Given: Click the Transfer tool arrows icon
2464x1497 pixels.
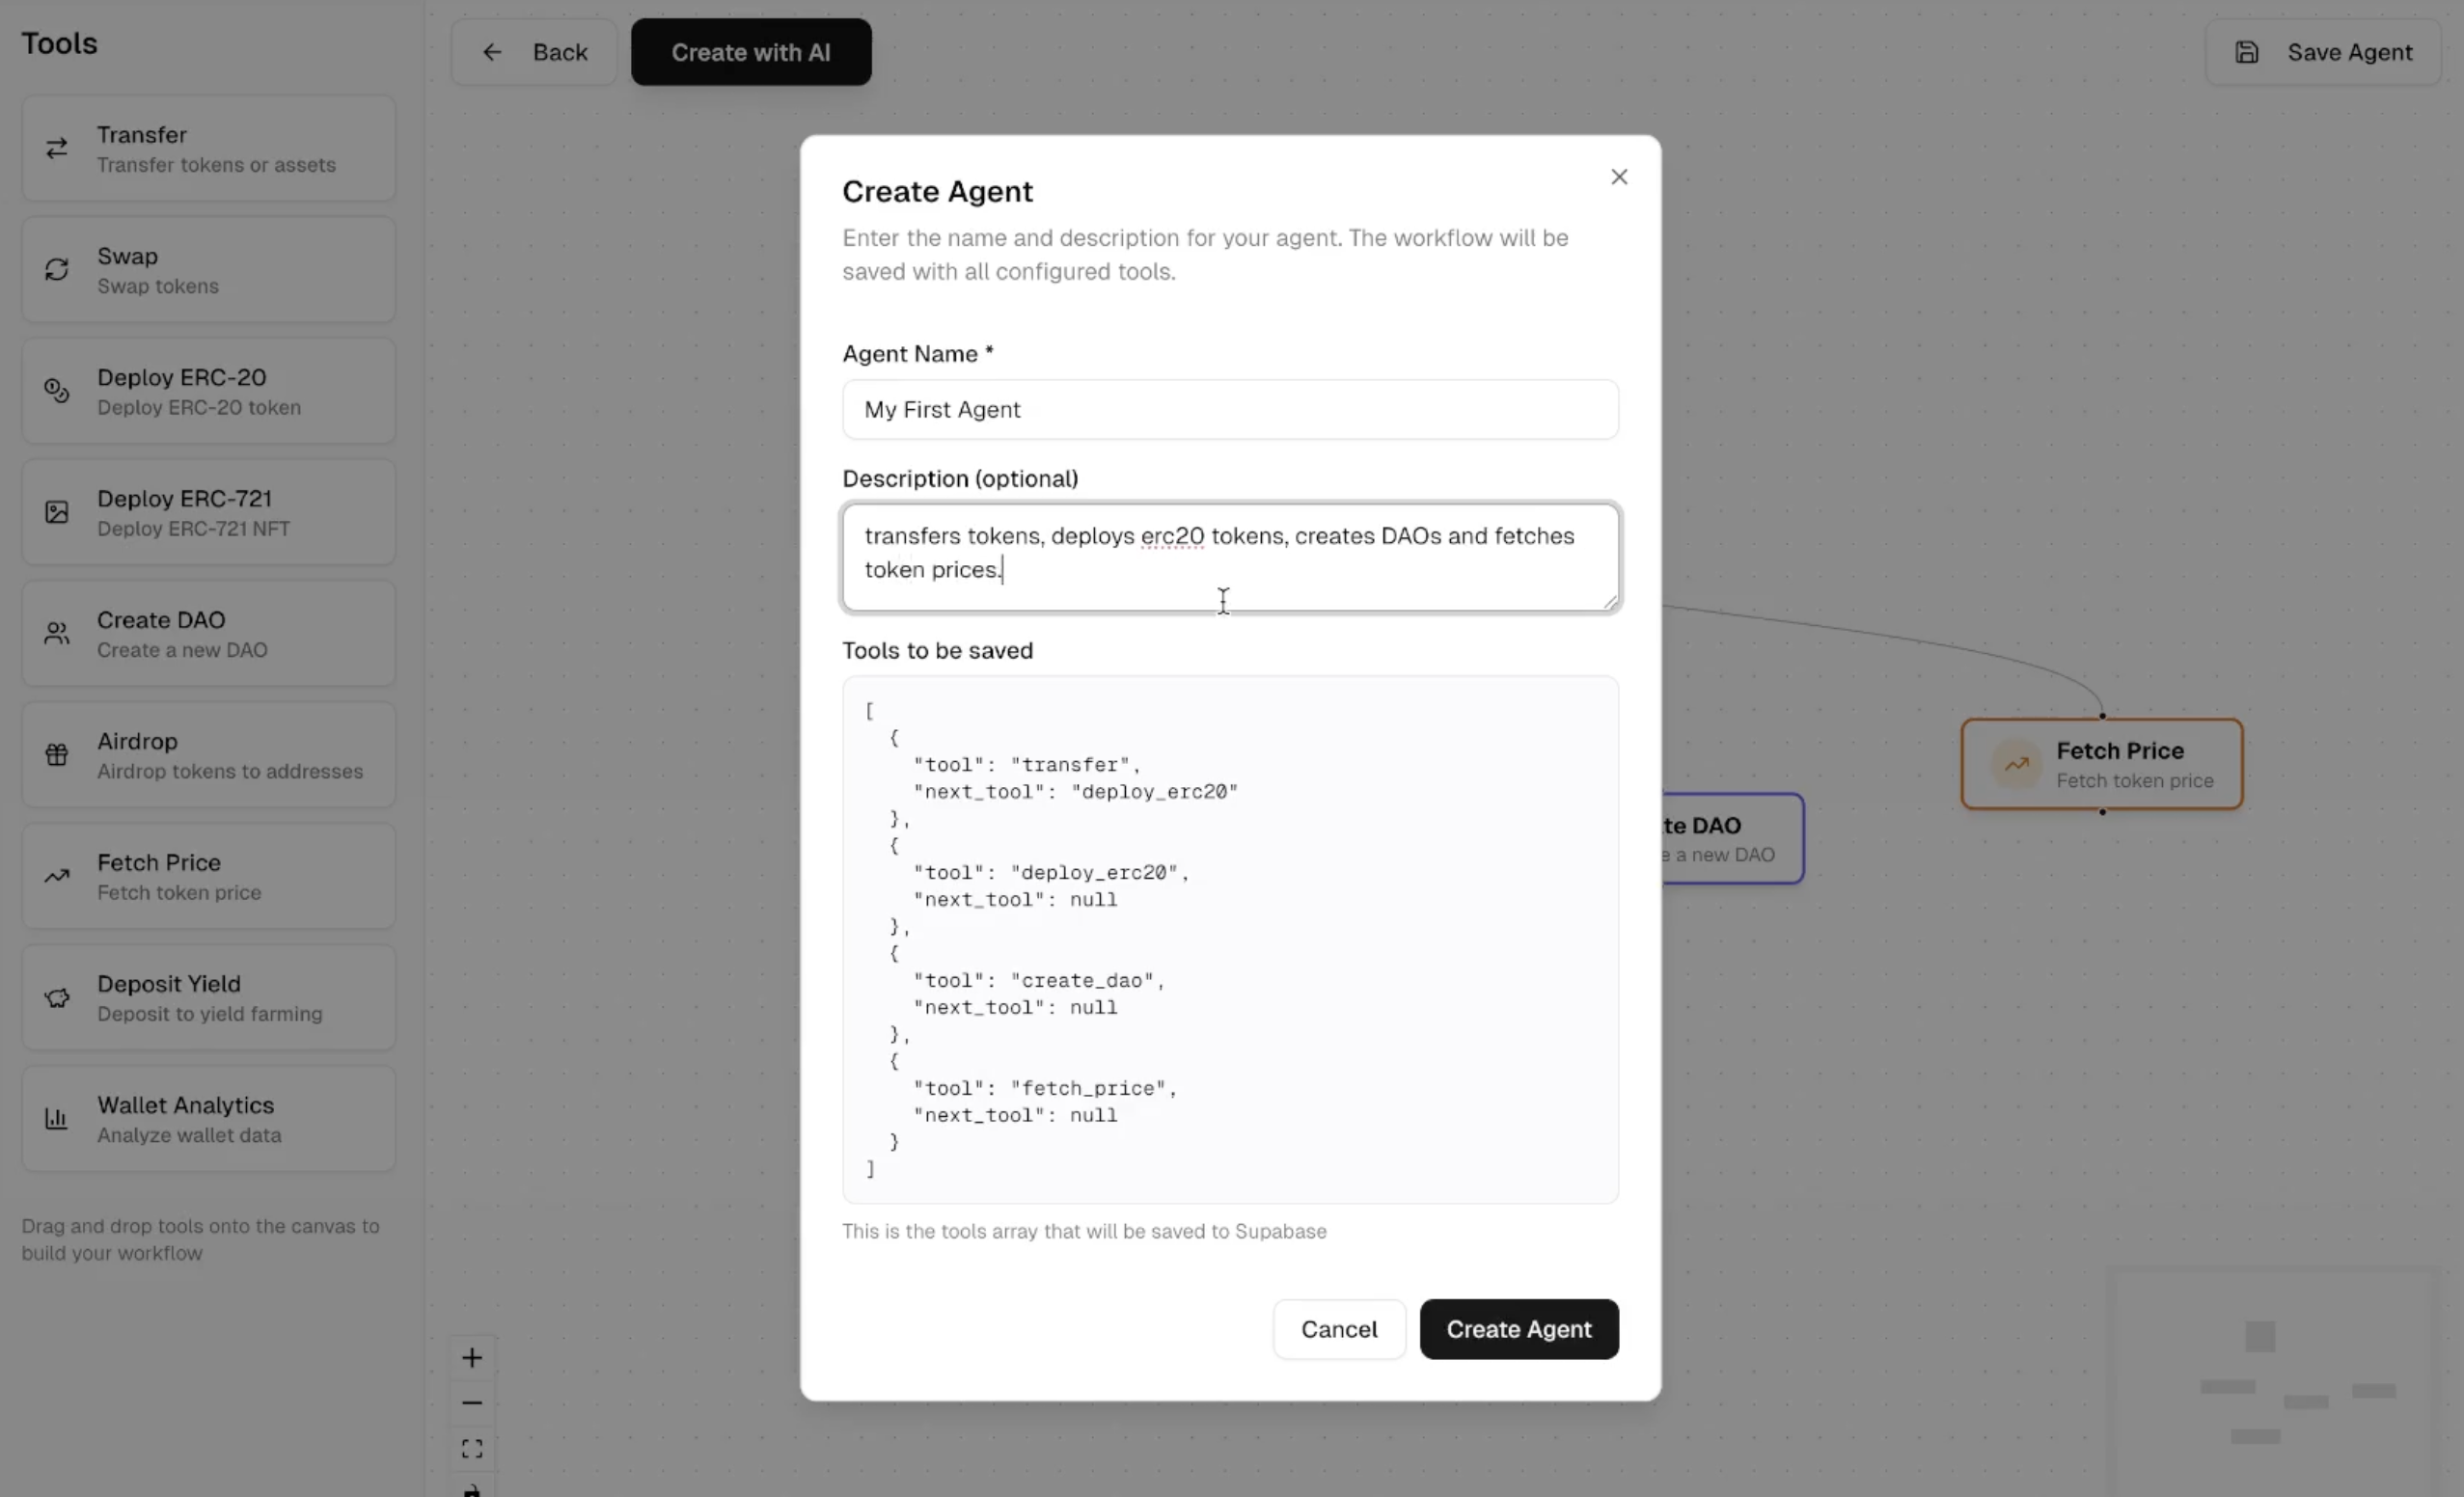Looking at the screenshot, I should [x=57, y=148].
